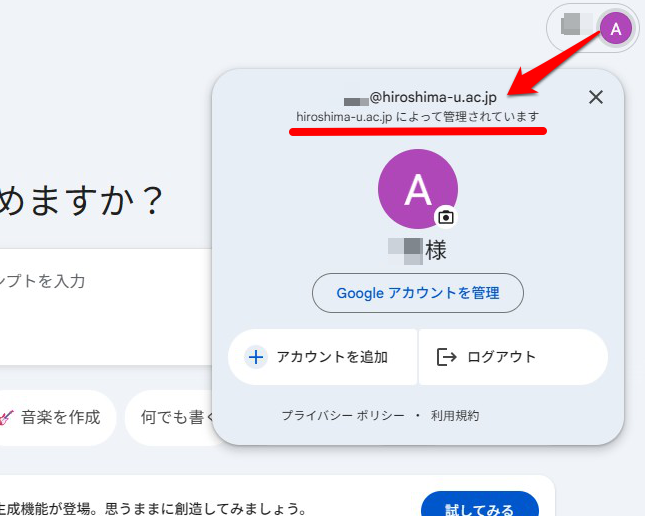Screen dimensions: 645x516
Task: Click the blurred icon beside the account avatar
Action: coord(572,25)
